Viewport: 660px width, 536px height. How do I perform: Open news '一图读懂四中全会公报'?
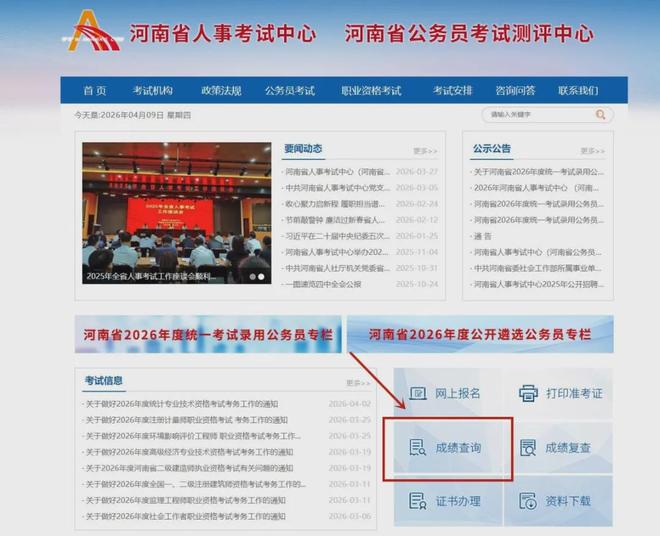(x=323, y=284)
